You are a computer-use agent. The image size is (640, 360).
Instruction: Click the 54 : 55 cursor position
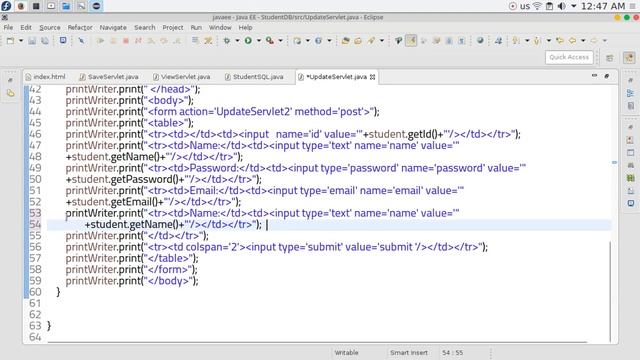(452, 353)
